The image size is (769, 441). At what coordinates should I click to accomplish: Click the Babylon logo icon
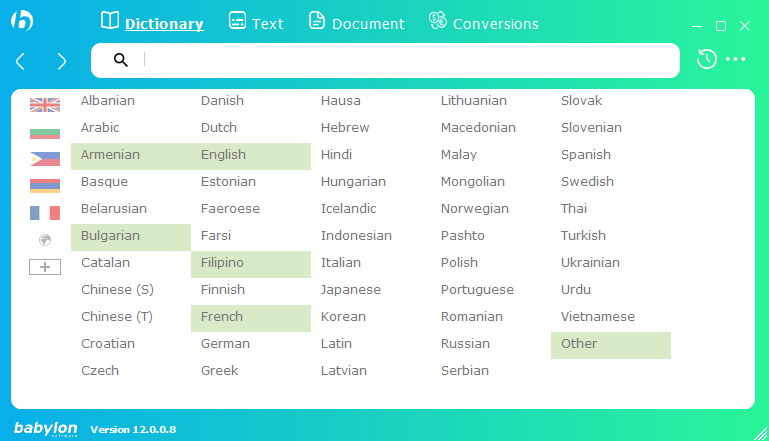[22, 21]
